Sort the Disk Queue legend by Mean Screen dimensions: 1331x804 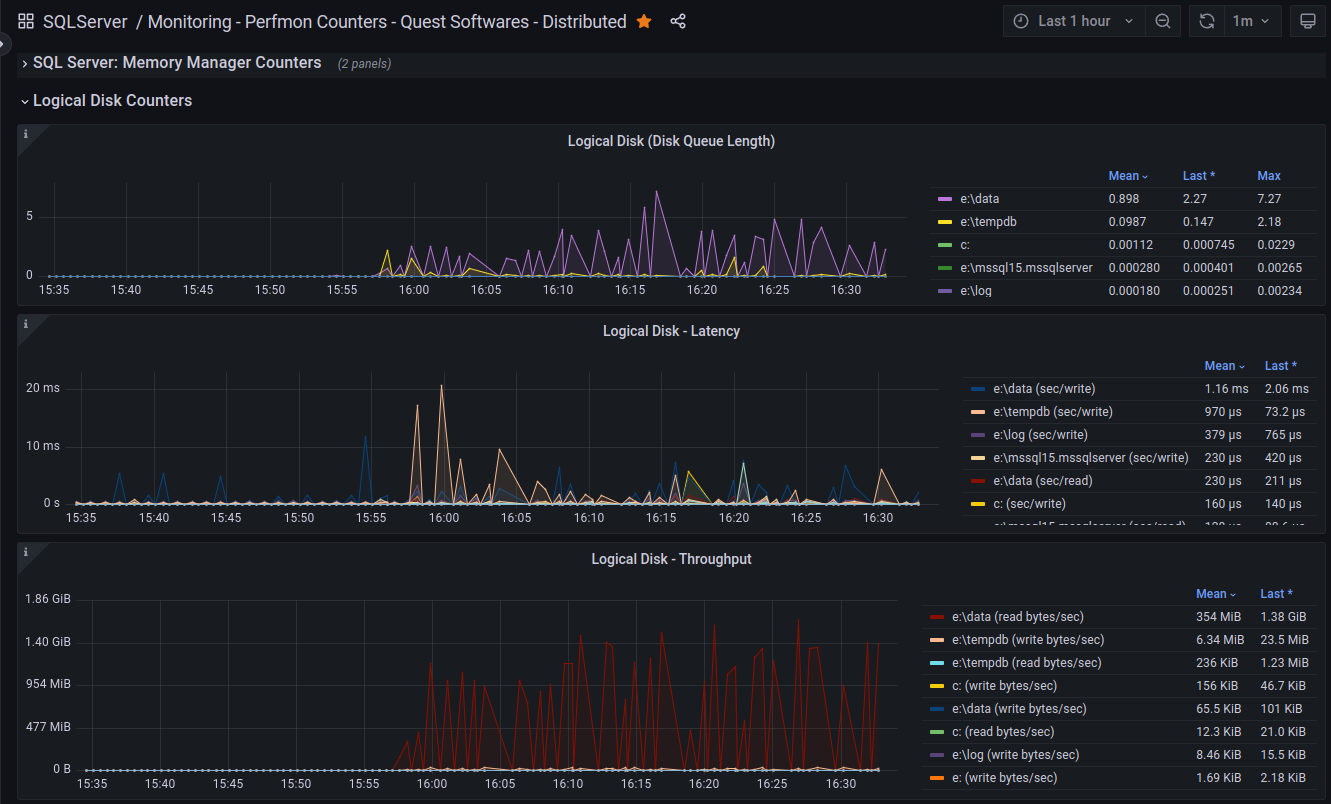pos(1128,175)
